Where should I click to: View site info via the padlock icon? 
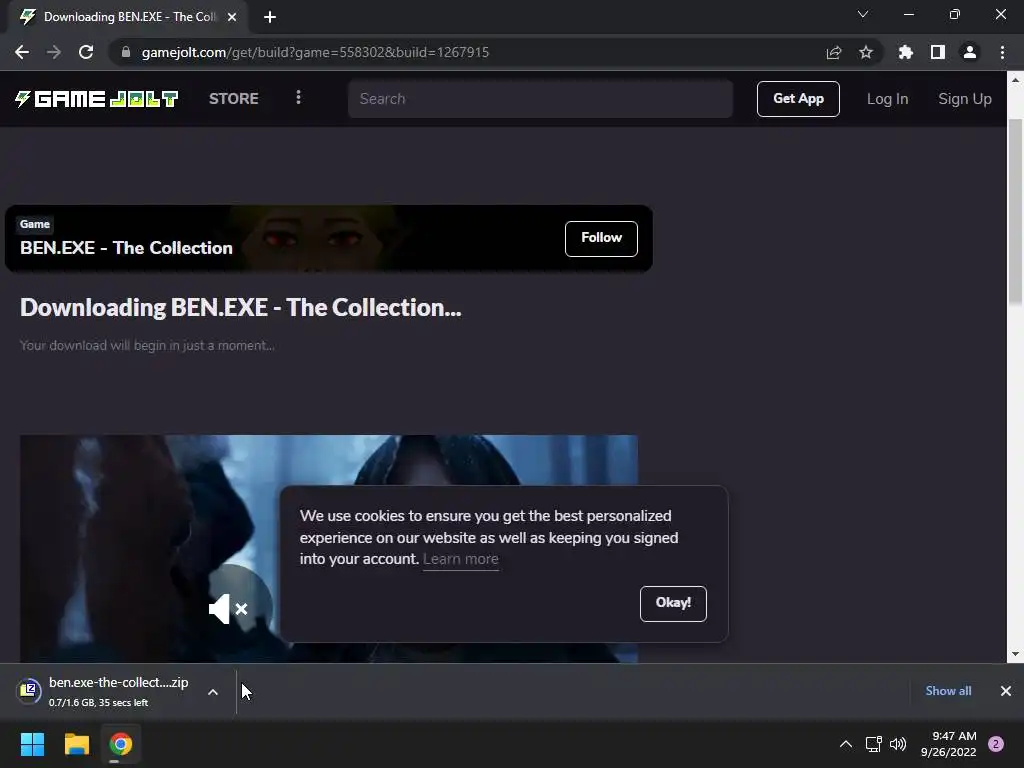click(x=126, y=52)
